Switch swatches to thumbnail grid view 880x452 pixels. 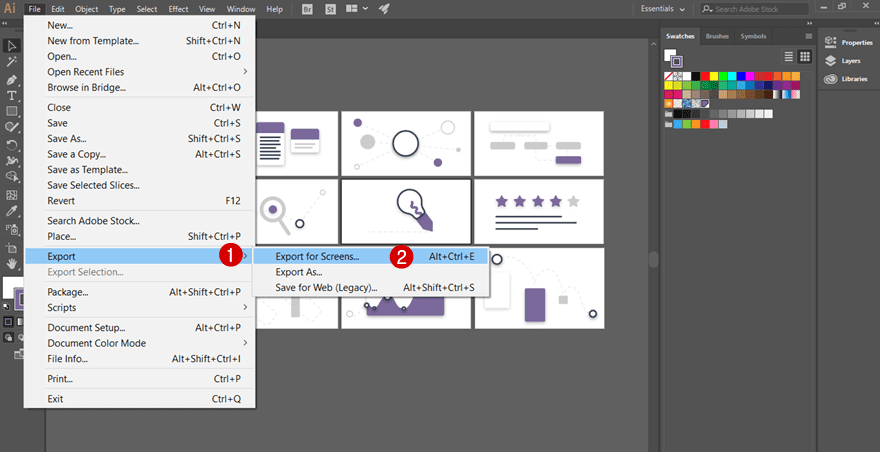click(805, 56)
